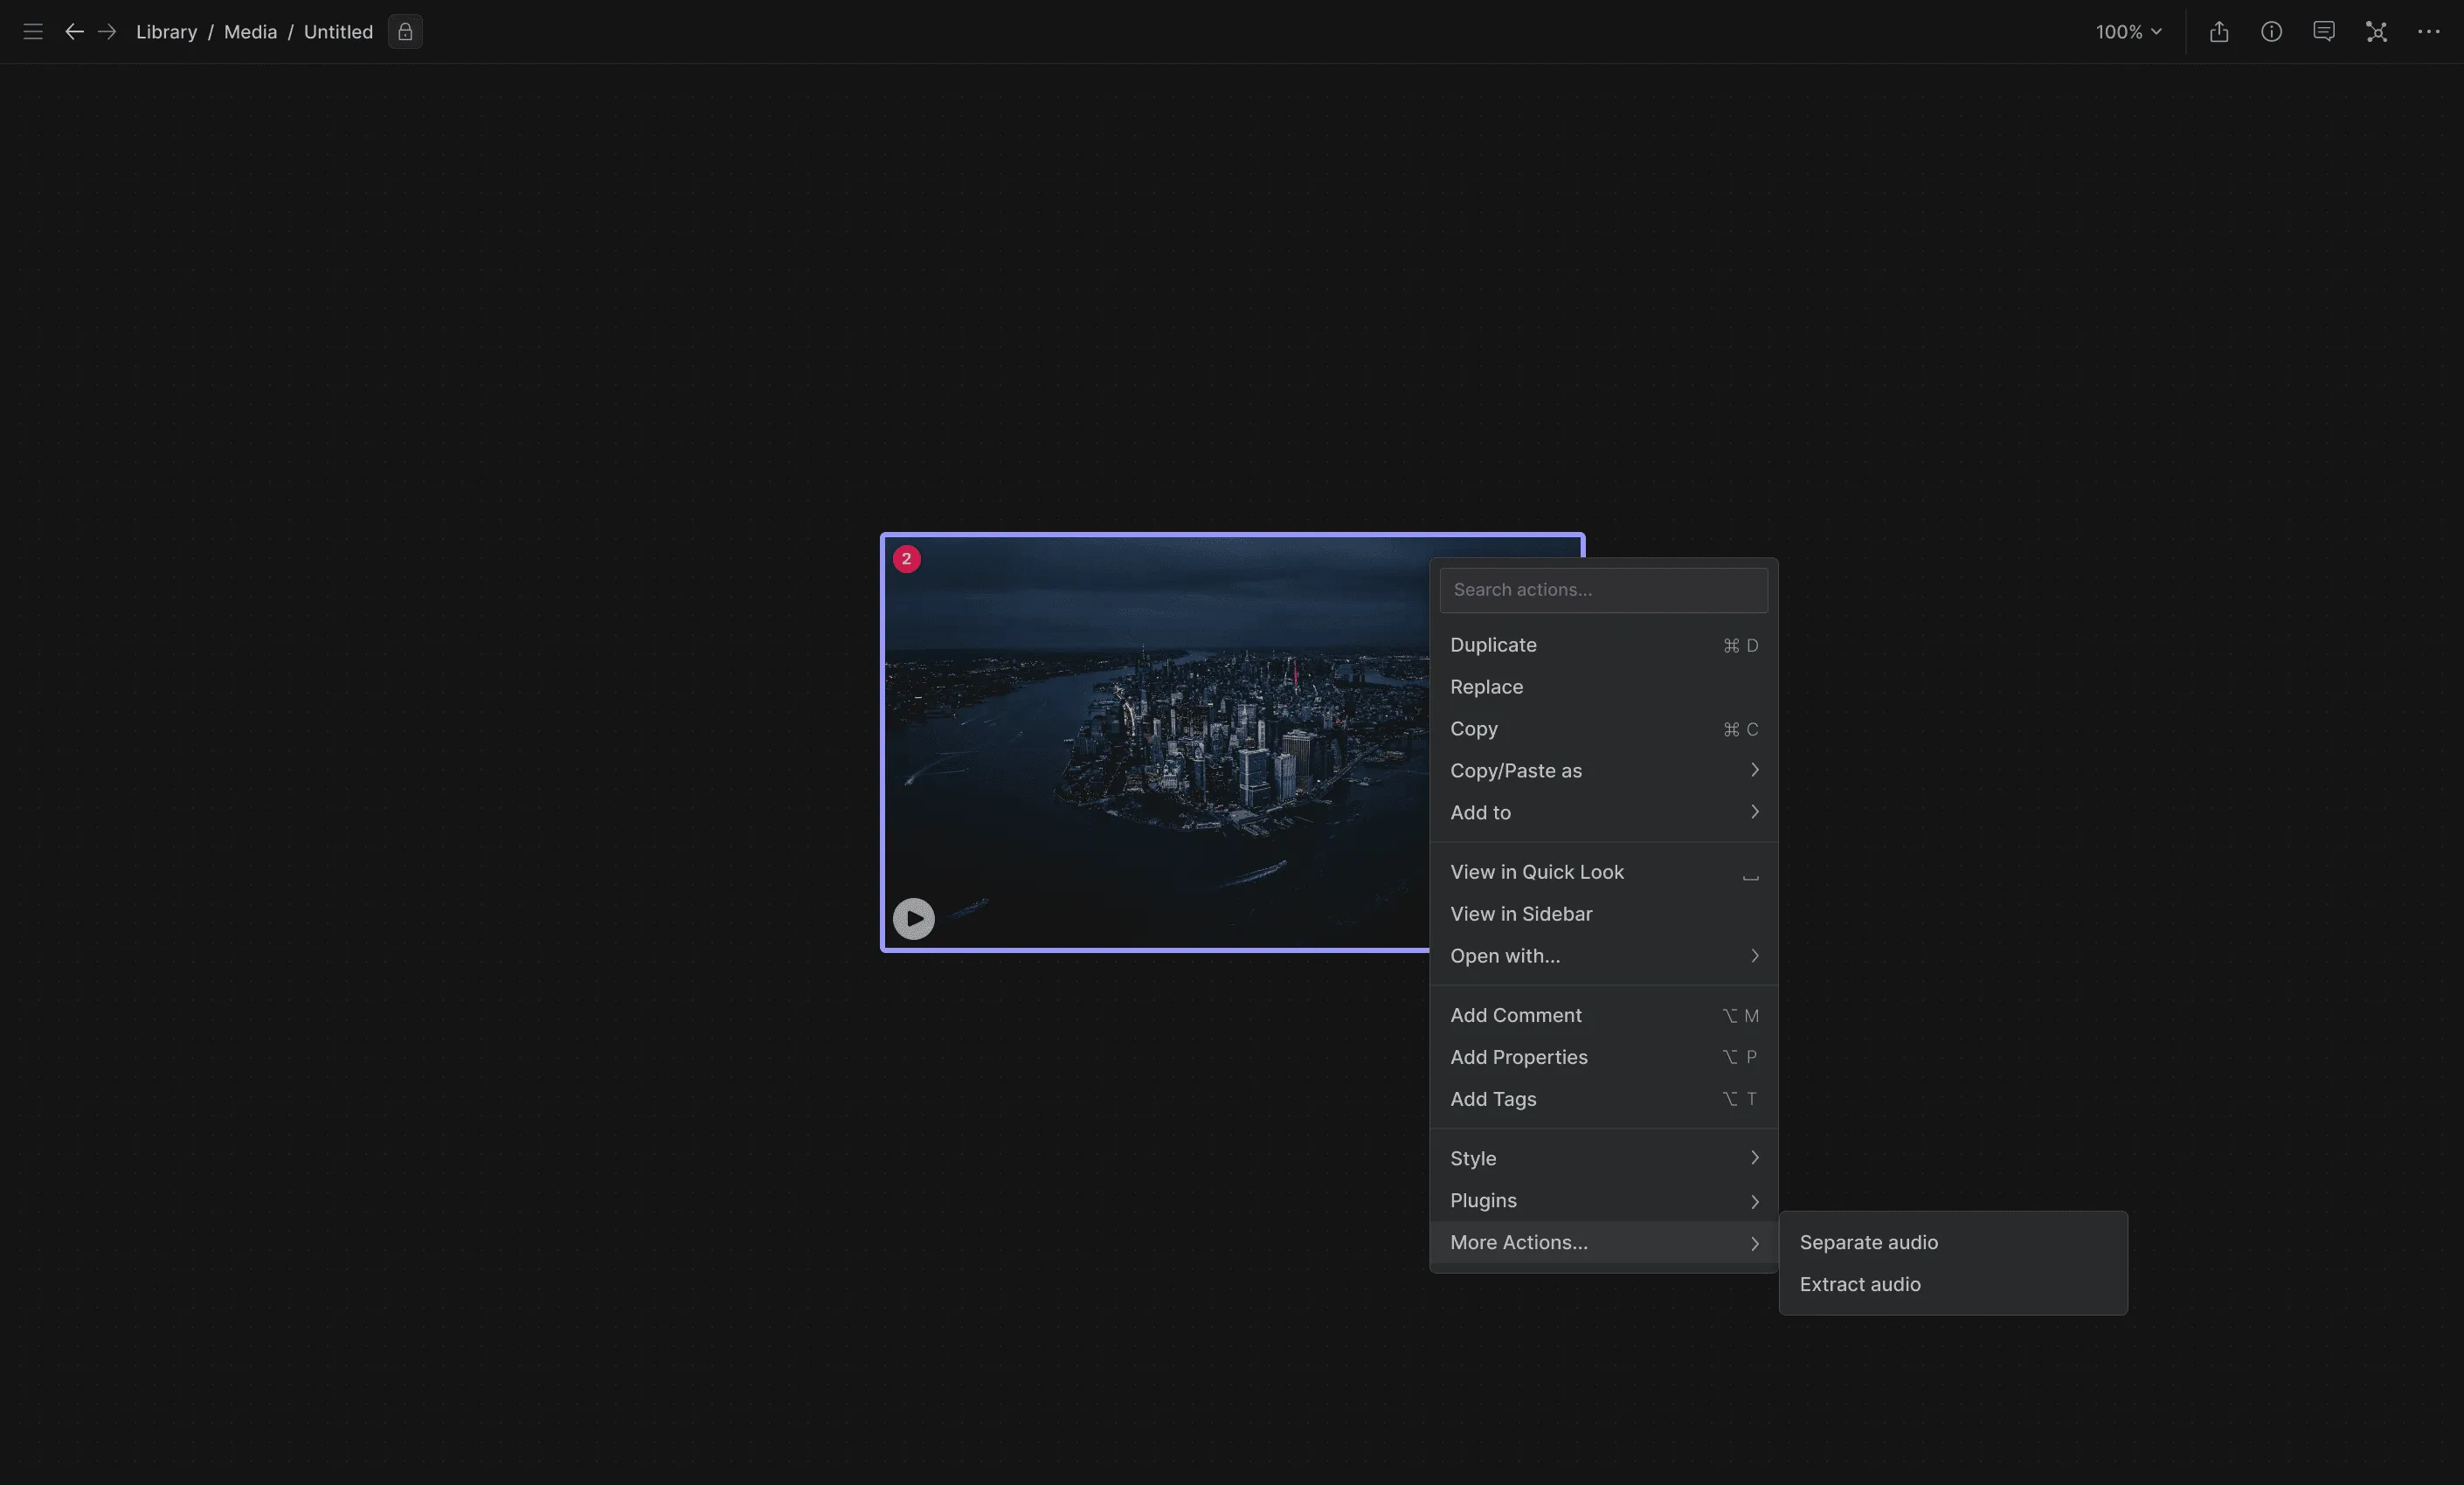2464x1485 pixels.
Task: Focus the Search actions field
Action: pyautogui.click(x=1603, y=590)
